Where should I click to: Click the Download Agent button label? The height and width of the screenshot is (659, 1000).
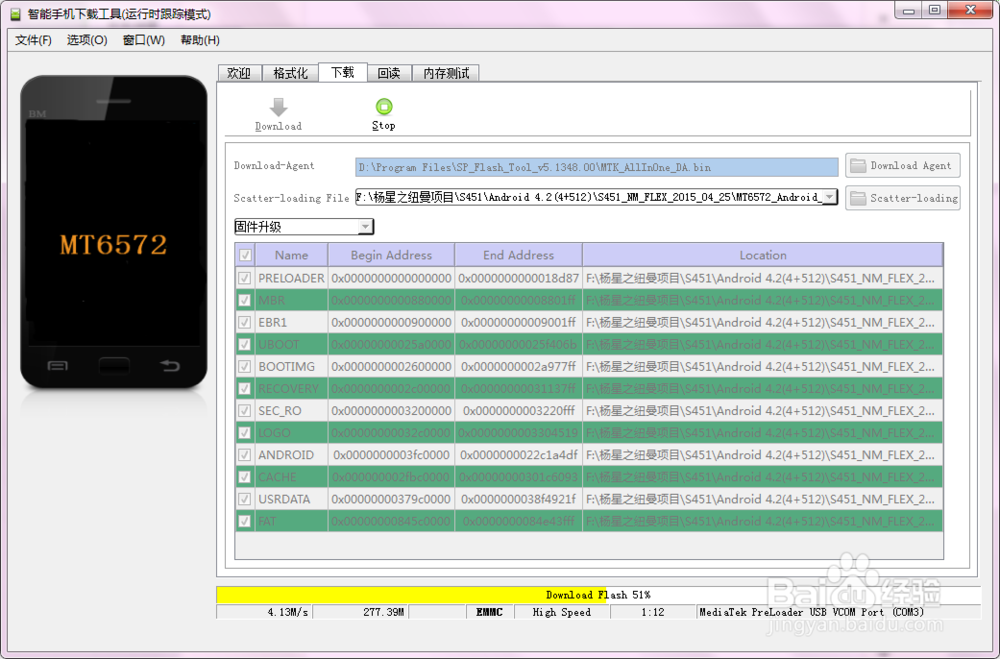pos(910,166)
